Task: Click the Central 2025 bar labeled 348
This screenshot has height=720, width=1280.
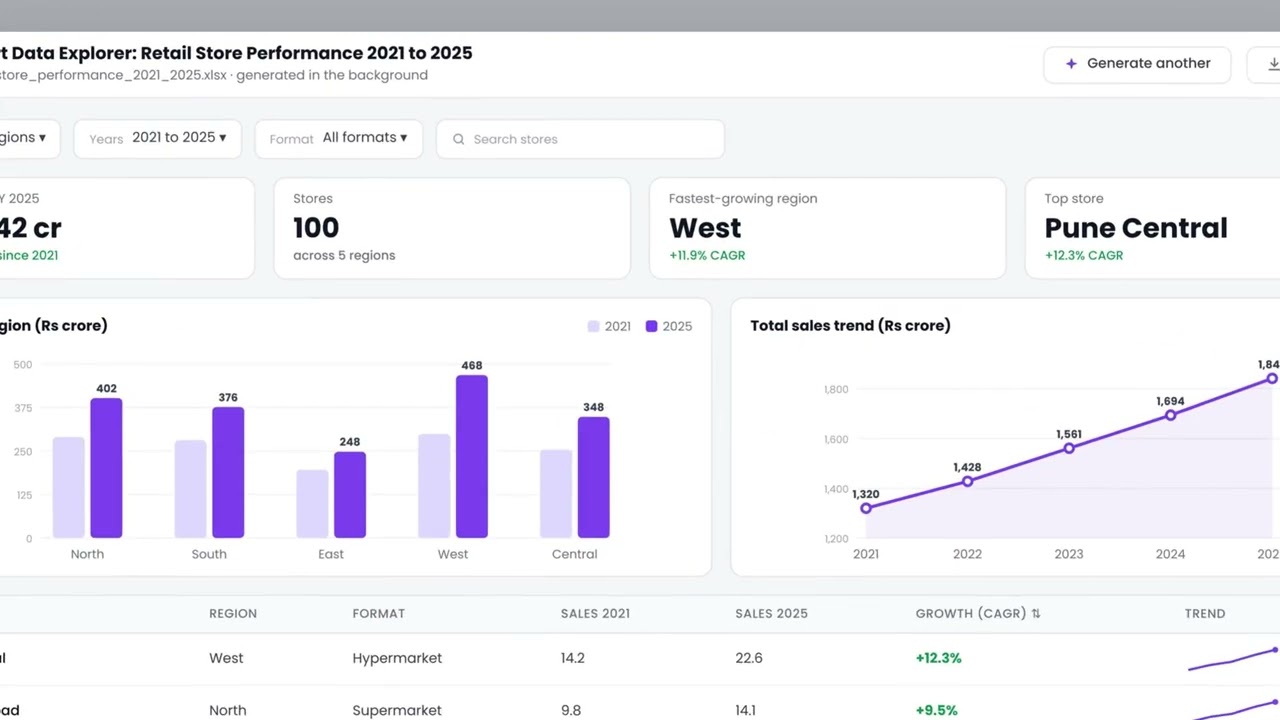Action: (594, 477)
